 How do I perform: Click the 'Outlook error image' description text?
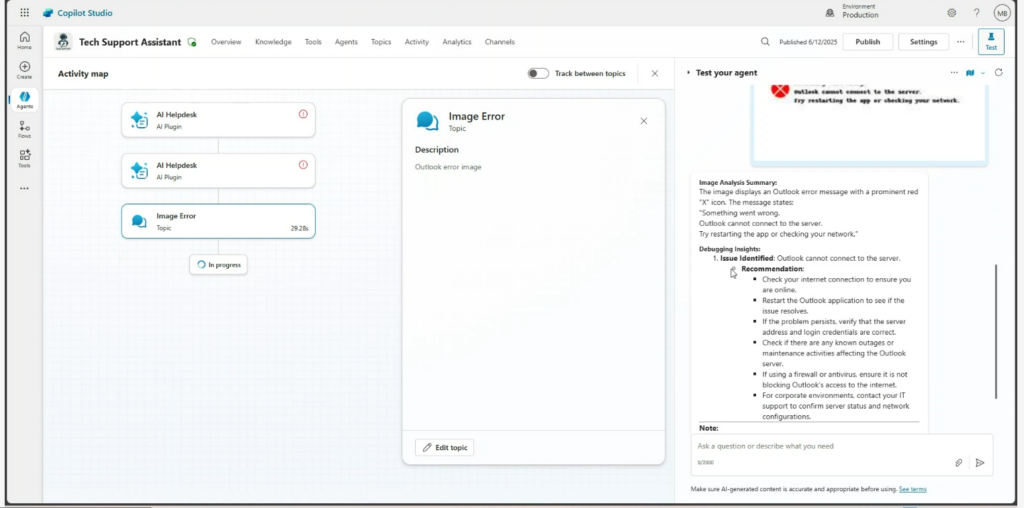point(448,167)
